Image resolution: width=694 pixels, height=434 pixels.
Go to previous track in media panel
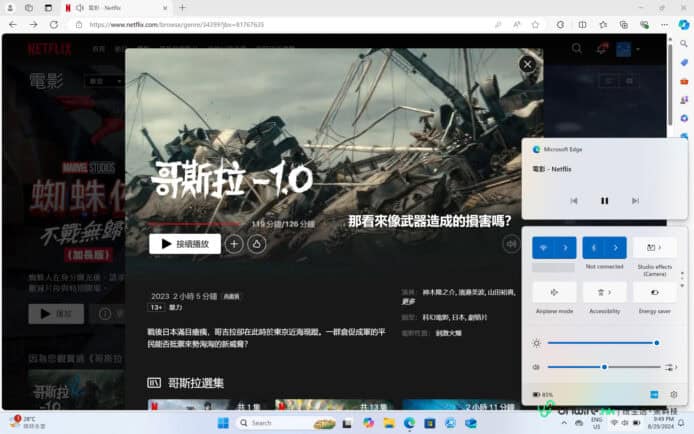[x=573, y=201]
